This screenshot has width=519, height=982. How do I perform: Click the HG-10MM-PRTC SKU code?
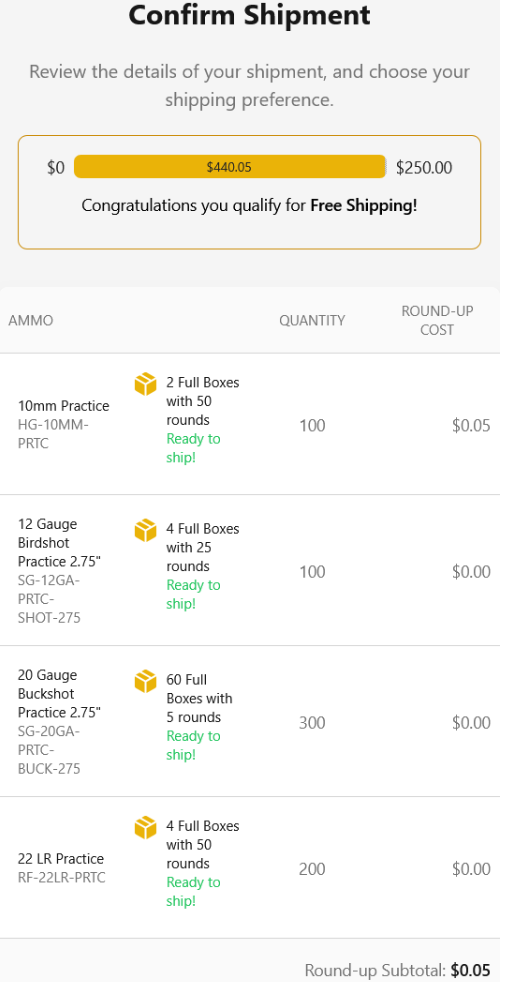(54, 434)
